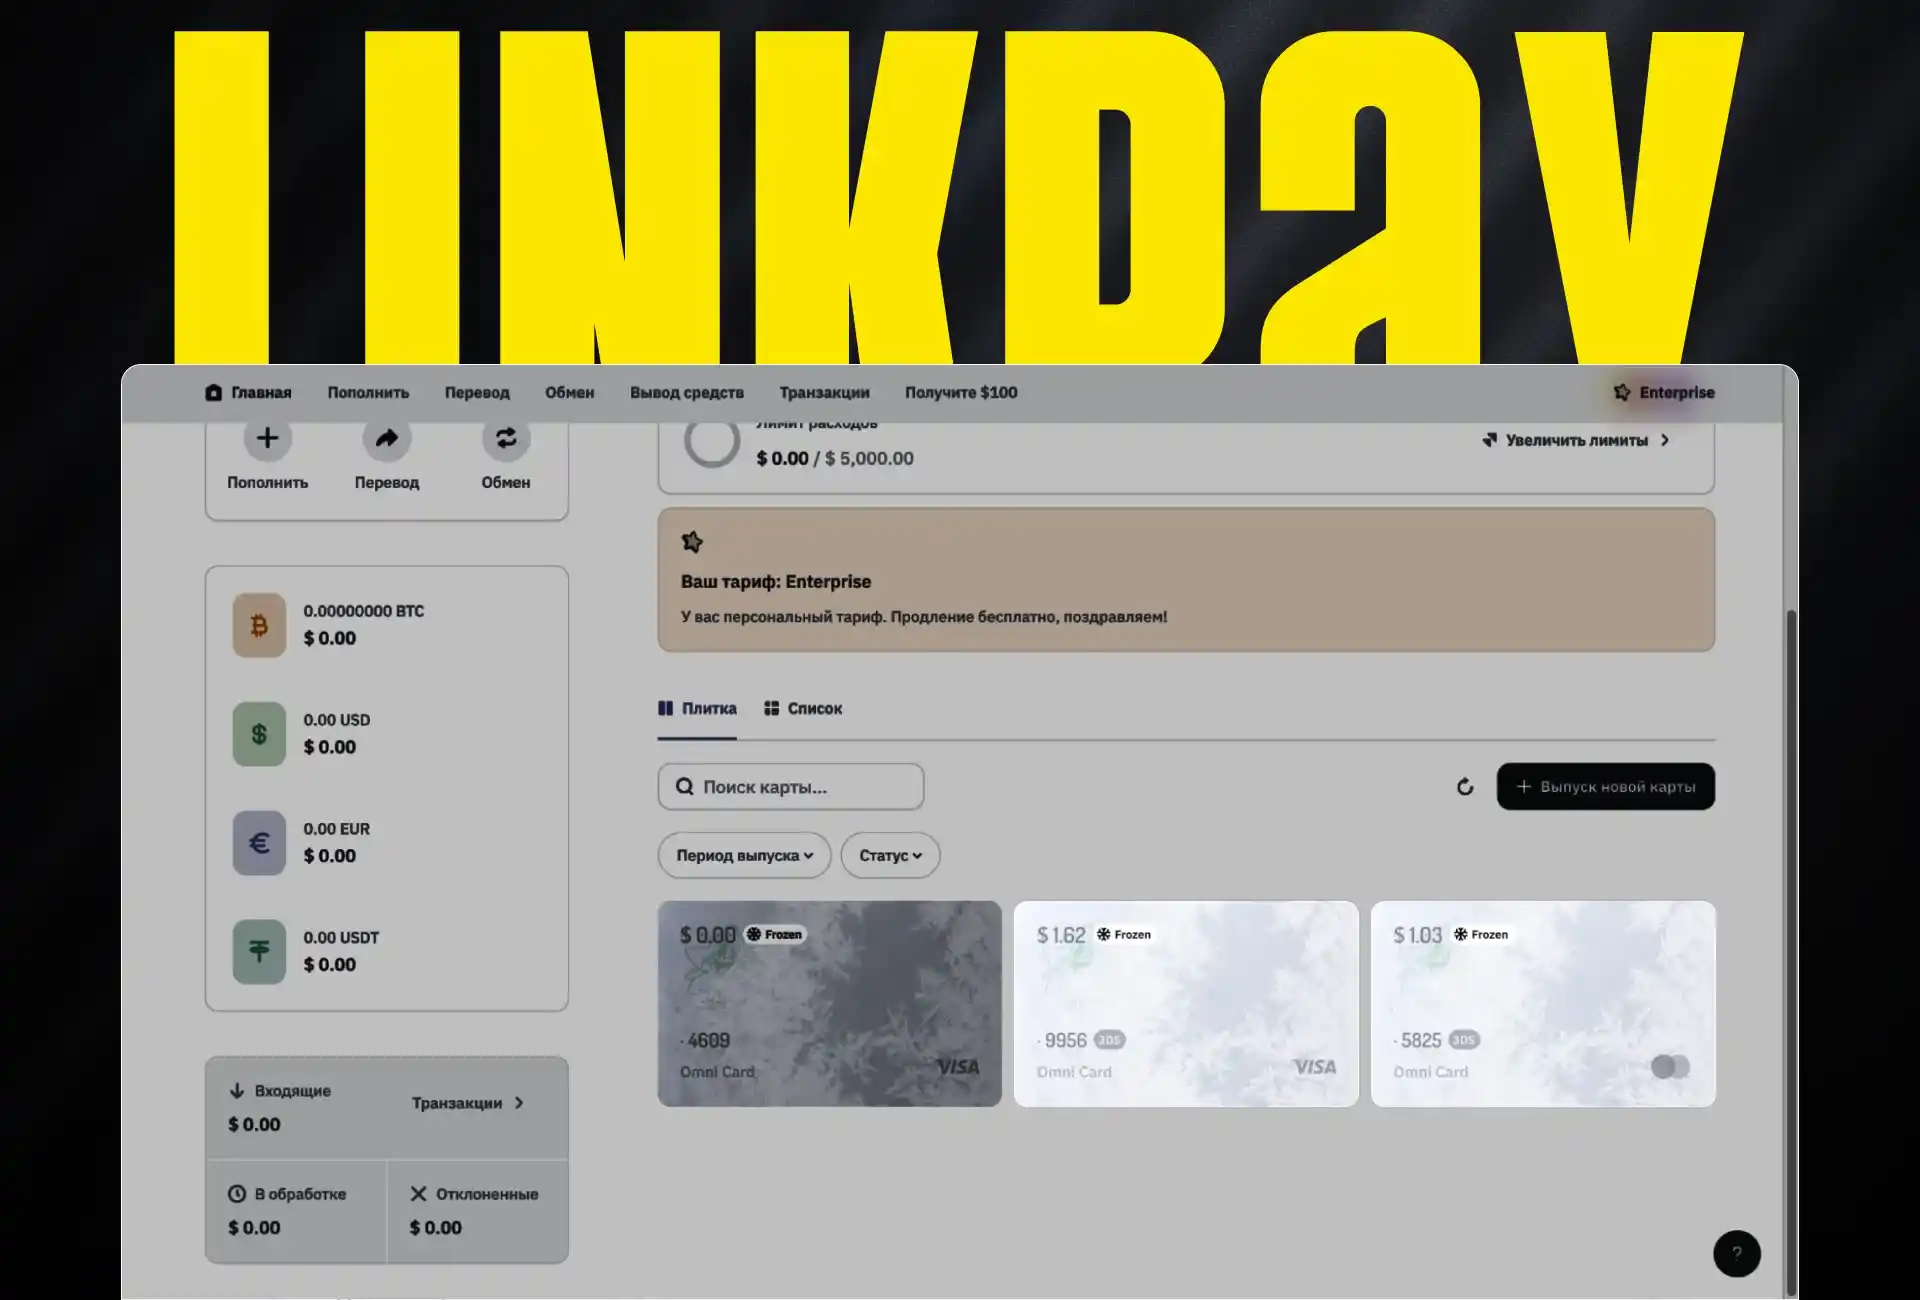Viewport: 1920px width, 1300px height.
Task: Click the star icon in tariff banner
Action: pyautogui.click(x=692, y=542)
